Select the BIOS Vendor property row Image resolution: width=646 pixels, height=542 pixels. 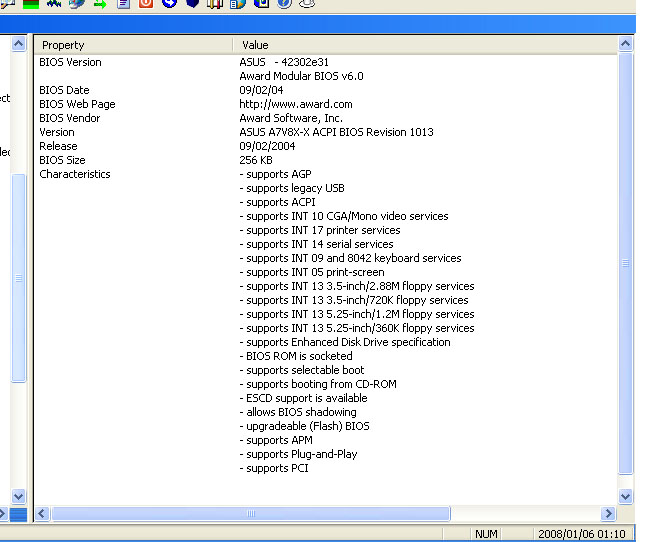70,118
